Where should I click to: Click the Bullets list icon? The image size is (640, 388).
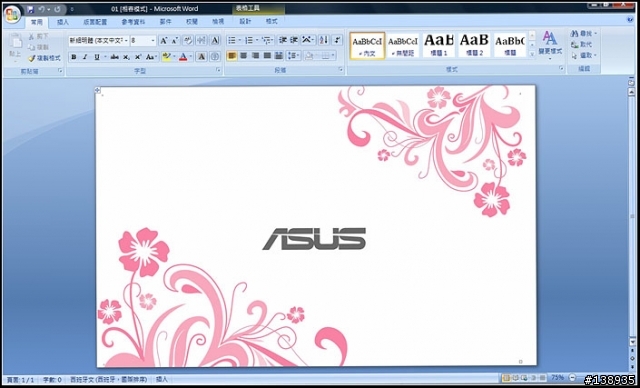(x=231, y=40)
